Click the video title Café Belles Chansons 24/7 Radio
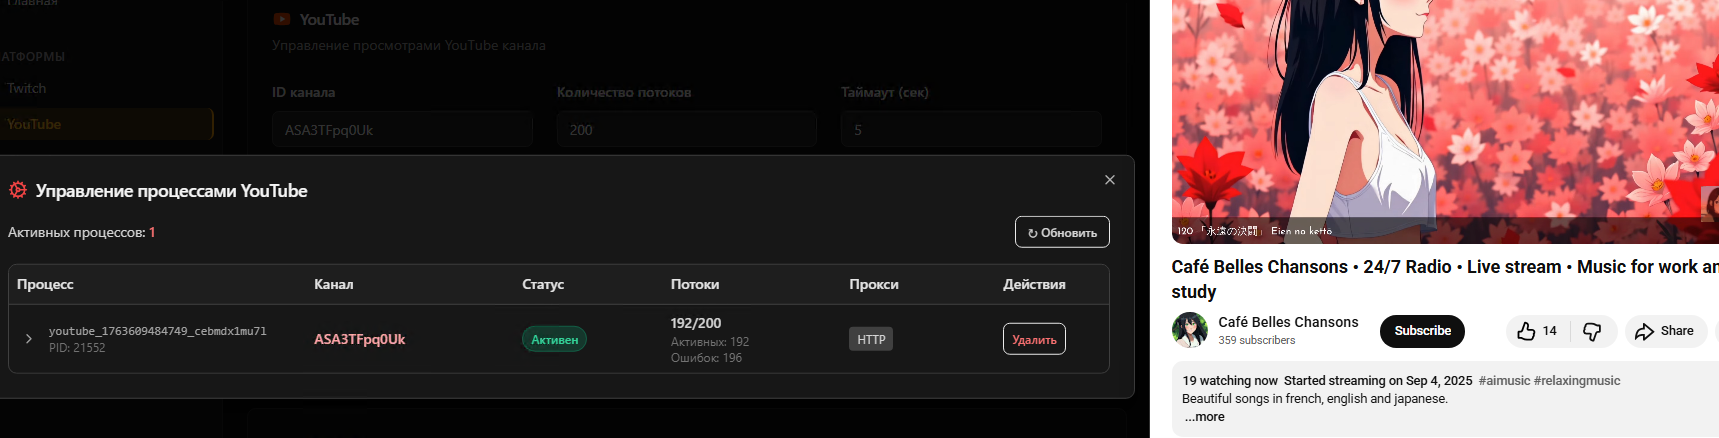1719x438 pixels. coord(1445,279)
